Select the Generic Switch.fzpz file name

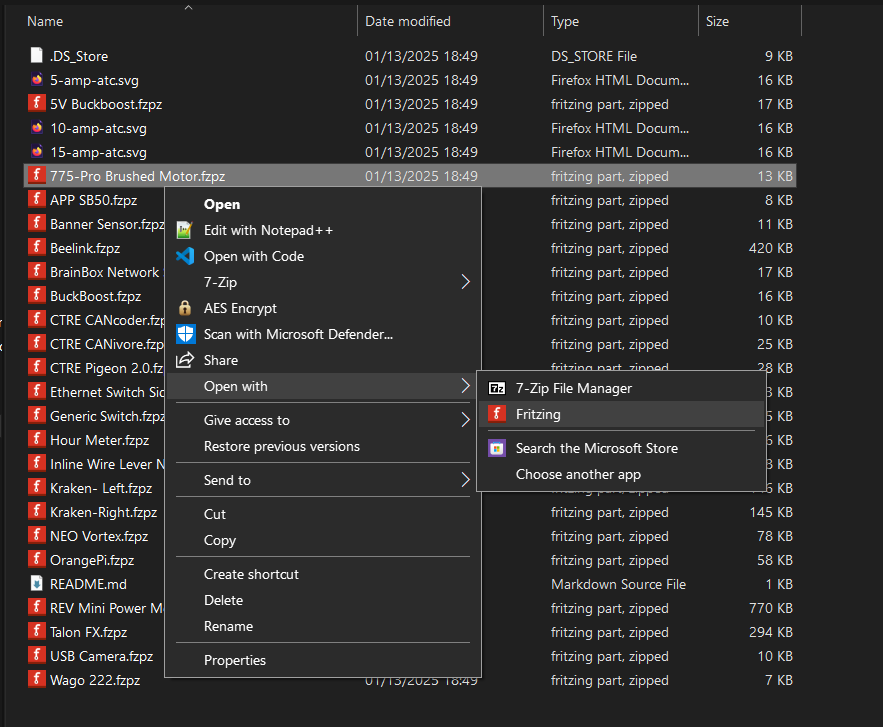(107, 416)
